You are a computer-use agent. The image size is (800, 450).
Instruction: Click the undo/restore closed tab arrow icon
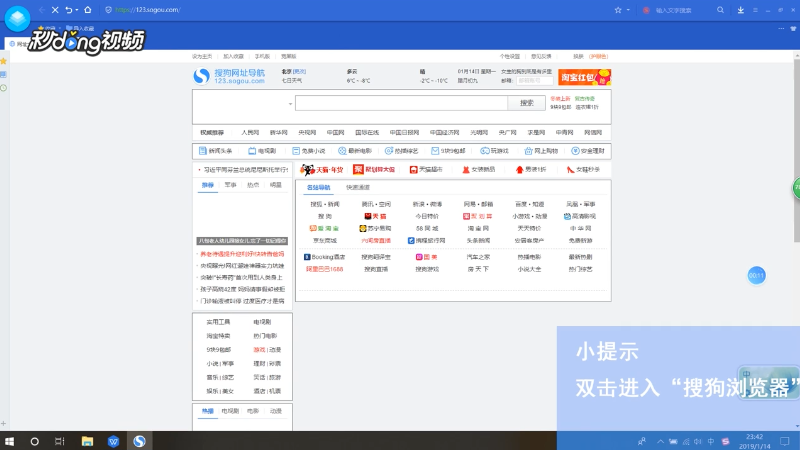(x=68, y=10)
